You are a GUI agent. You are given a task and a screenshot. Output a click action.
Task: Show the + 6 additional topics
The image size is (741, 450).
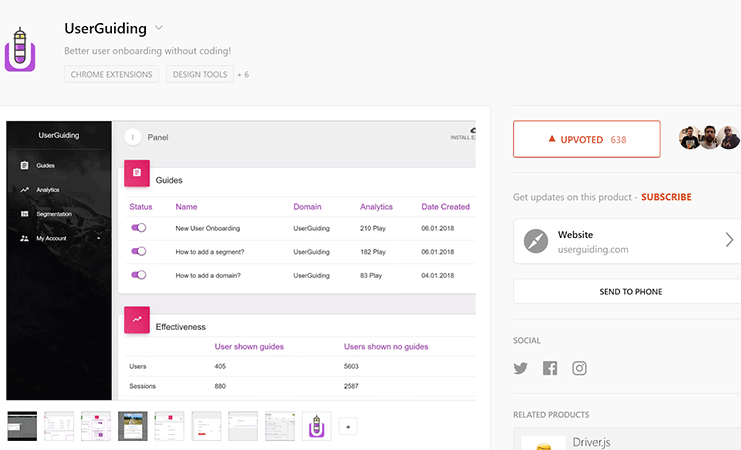(x=243, y=75)
